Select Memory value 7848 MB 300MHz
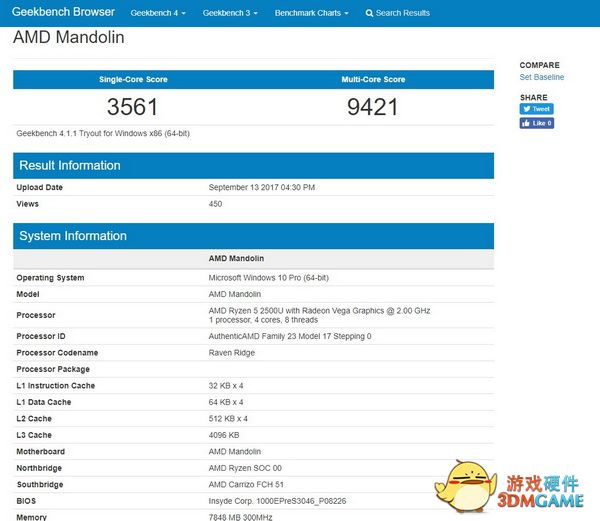This screenshot has width=600, height=521. [x=240, y=517]
